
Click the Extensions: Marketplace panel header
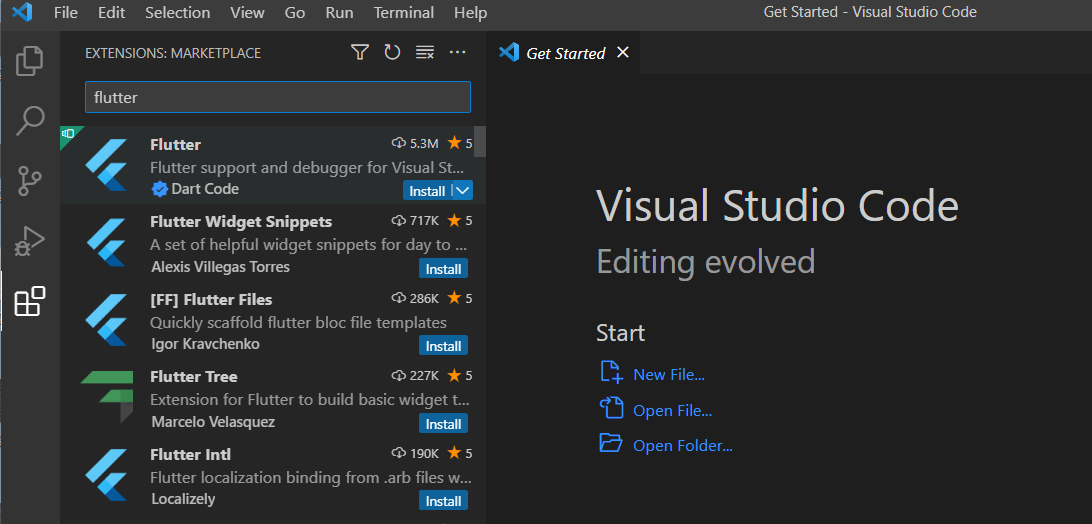tap(173, 53)
